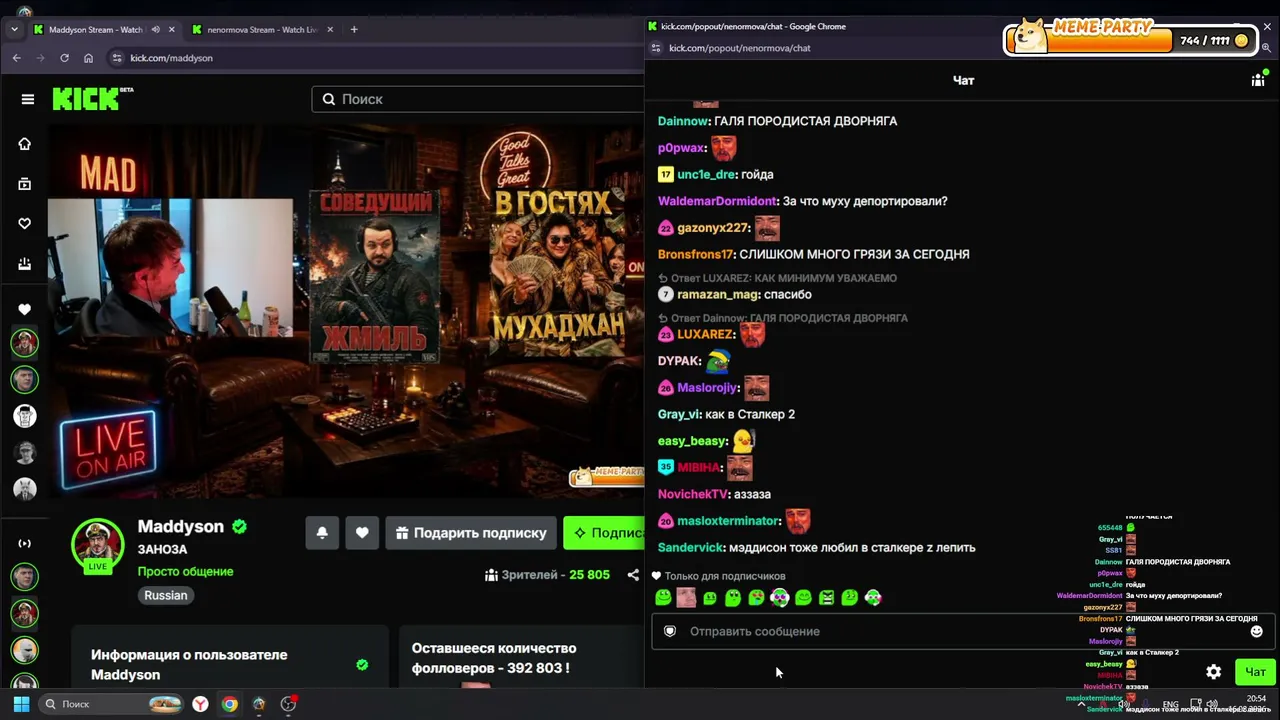Screen dimensions: 1280x720
Task: Turn on notifications with the bell button
Action: point(322,533)
